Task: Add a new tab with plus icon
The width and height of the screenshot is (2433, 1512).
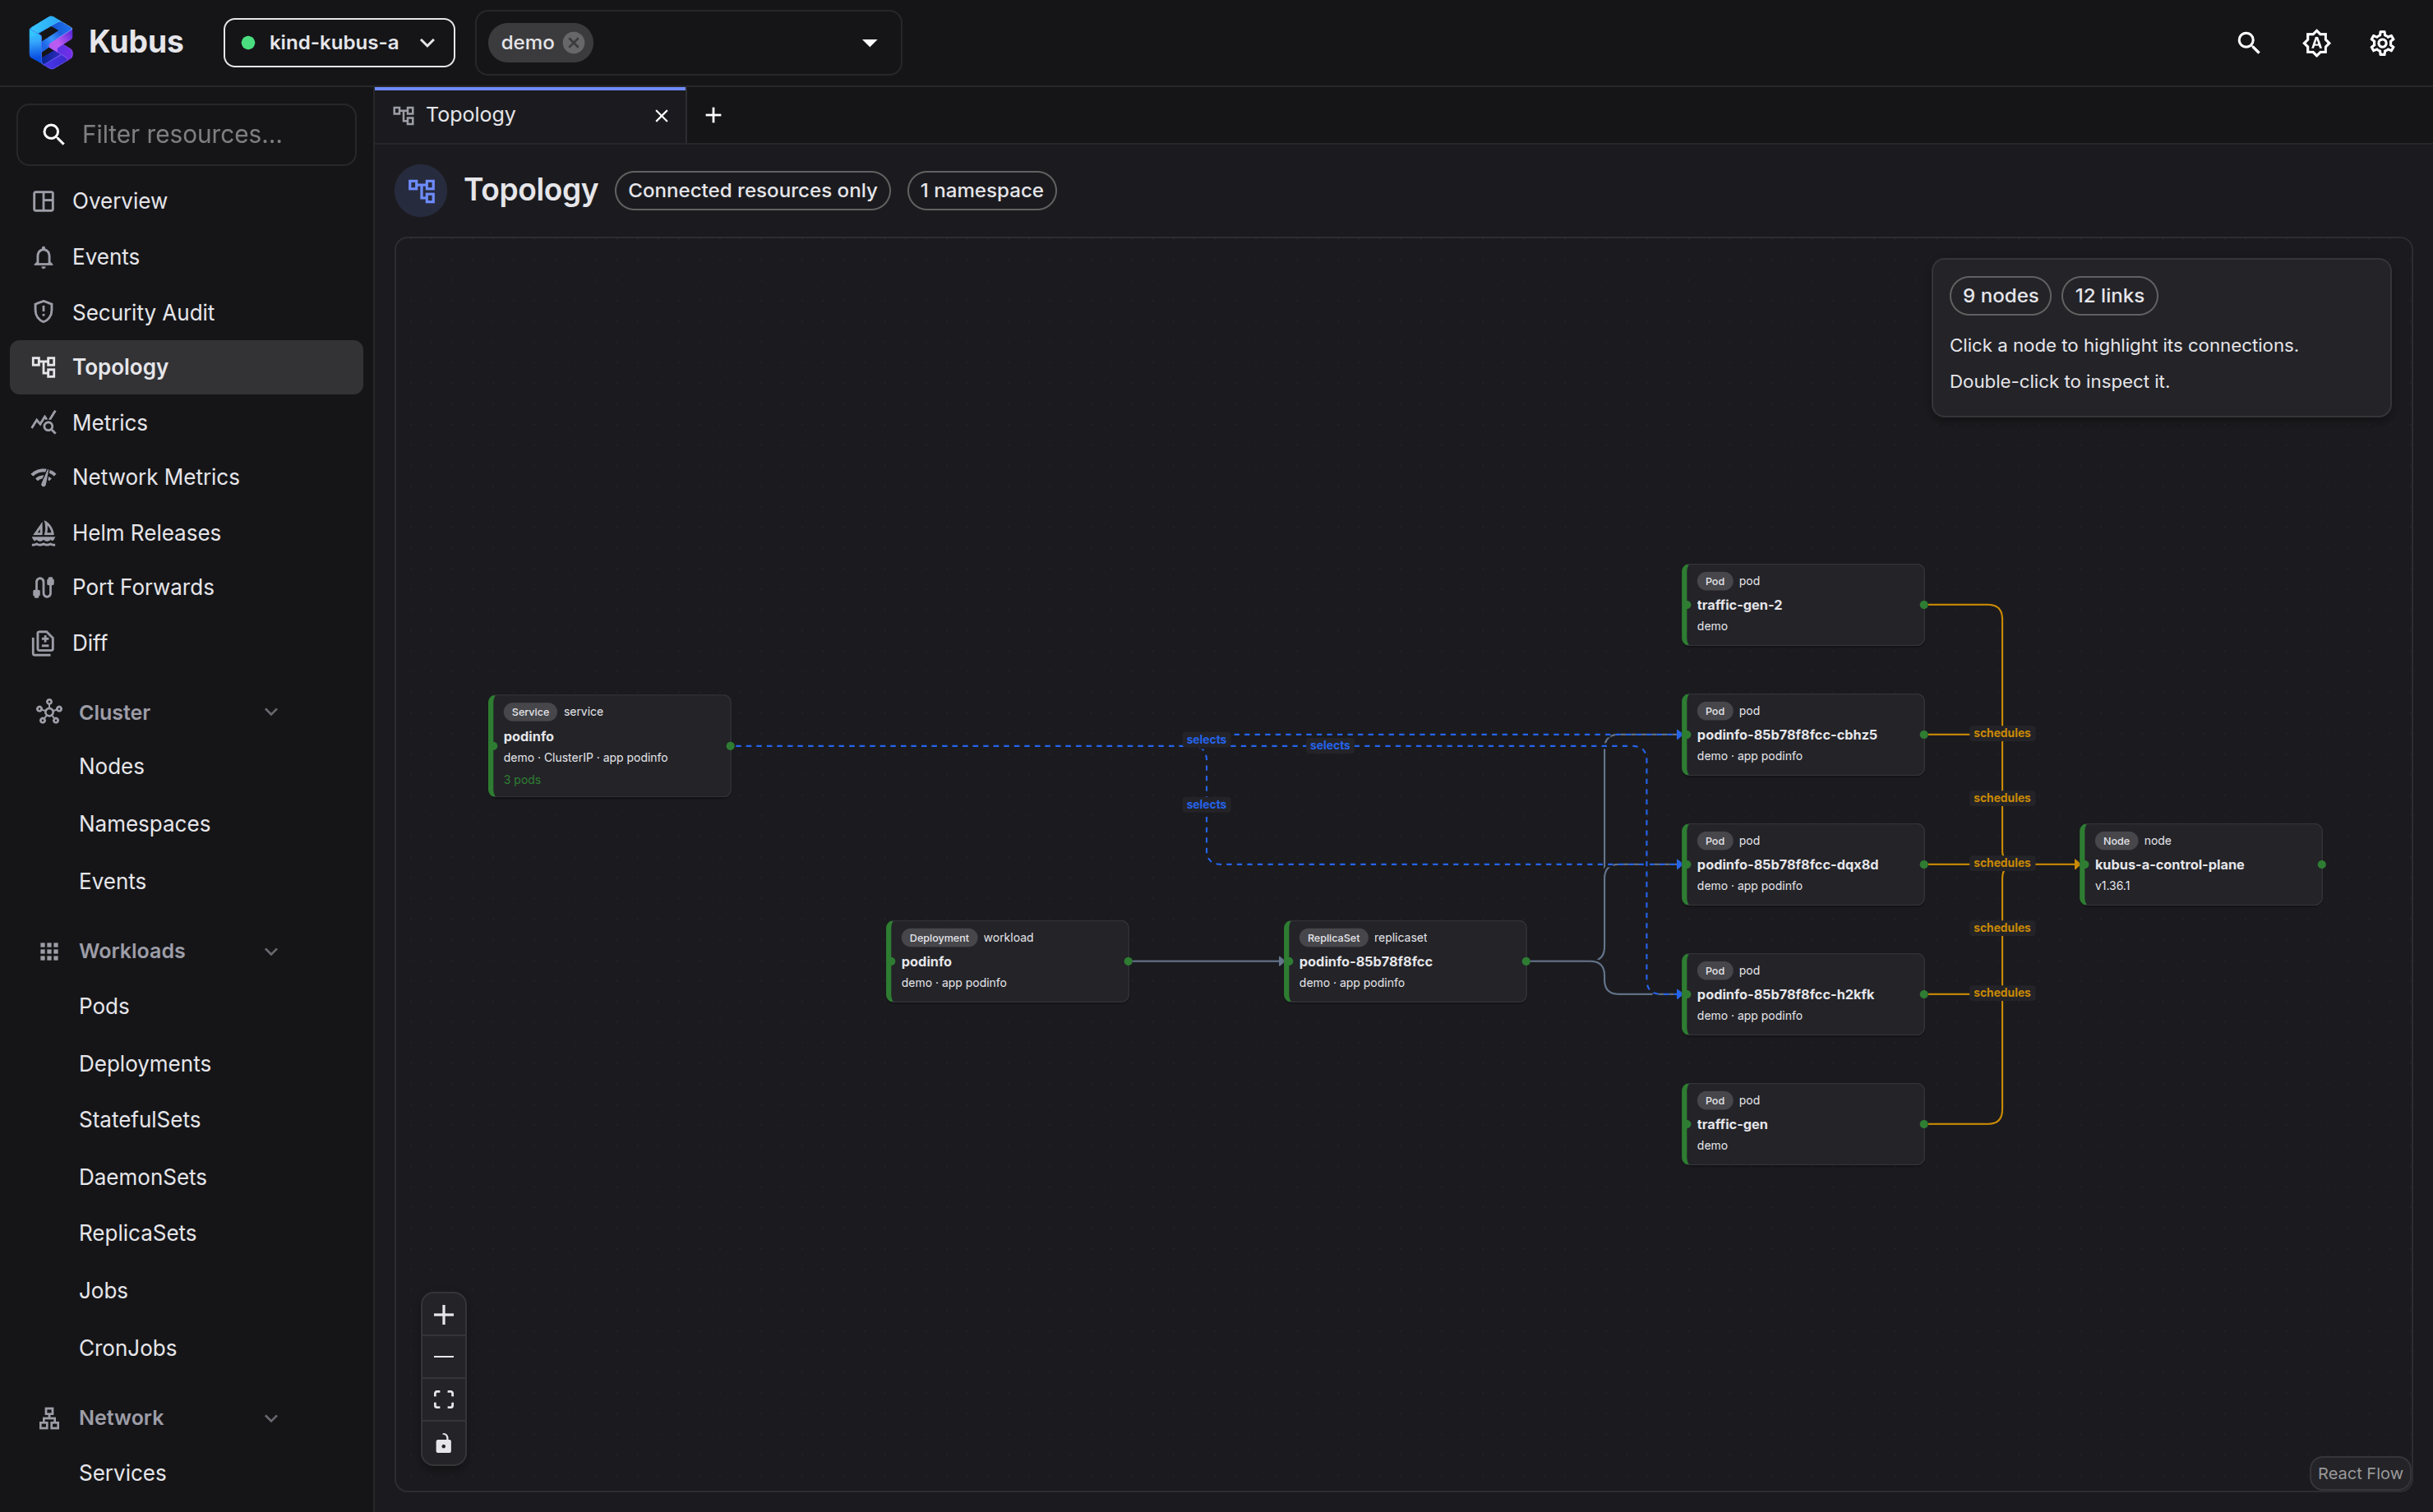Action: pyautogui.click(x=713, y=115)
